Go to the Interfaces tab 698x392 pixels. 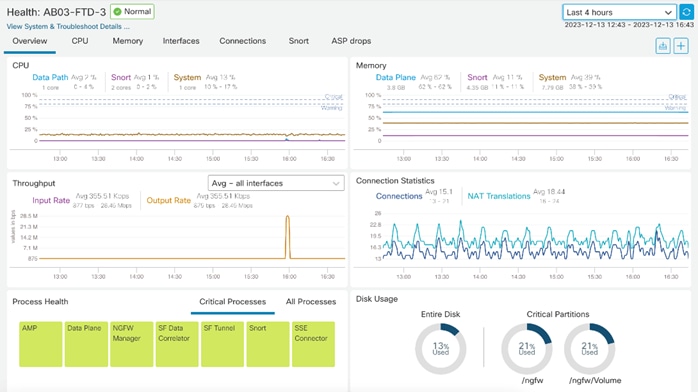tap(181, 41)
